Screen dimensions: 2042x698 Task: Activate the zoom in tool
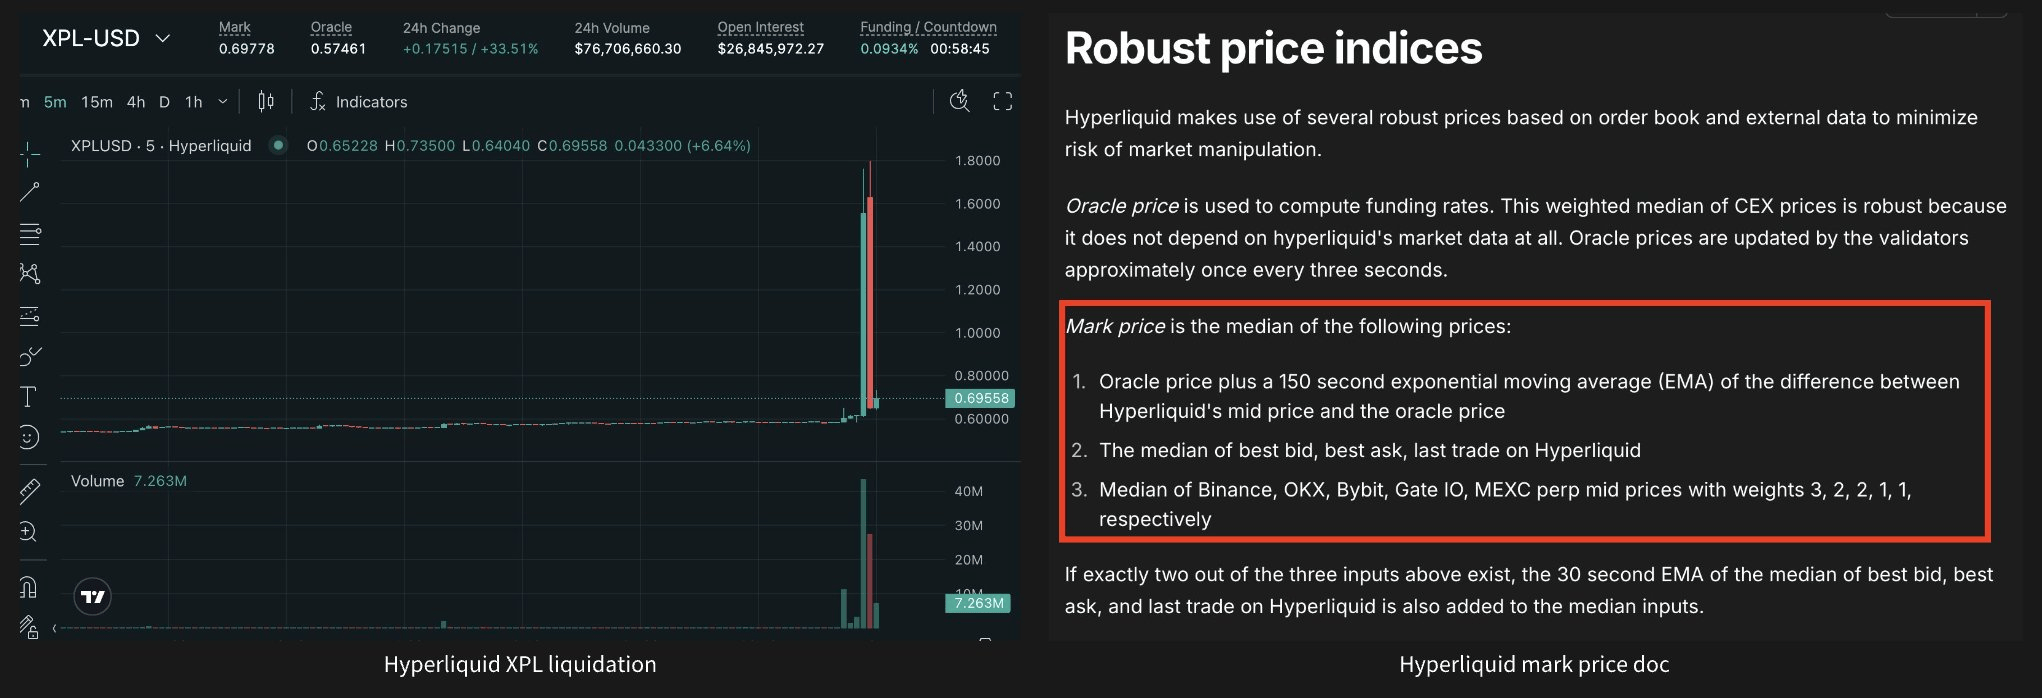tap(29, 532)
